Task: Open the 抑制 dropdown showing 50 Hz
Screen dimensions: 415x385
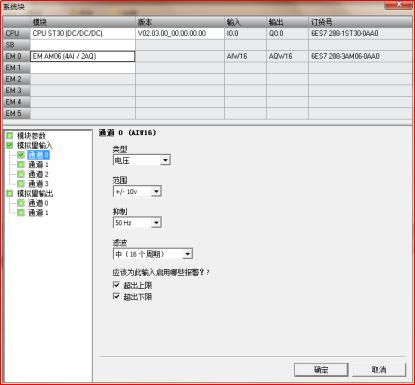Action: (x=137, y=223)
